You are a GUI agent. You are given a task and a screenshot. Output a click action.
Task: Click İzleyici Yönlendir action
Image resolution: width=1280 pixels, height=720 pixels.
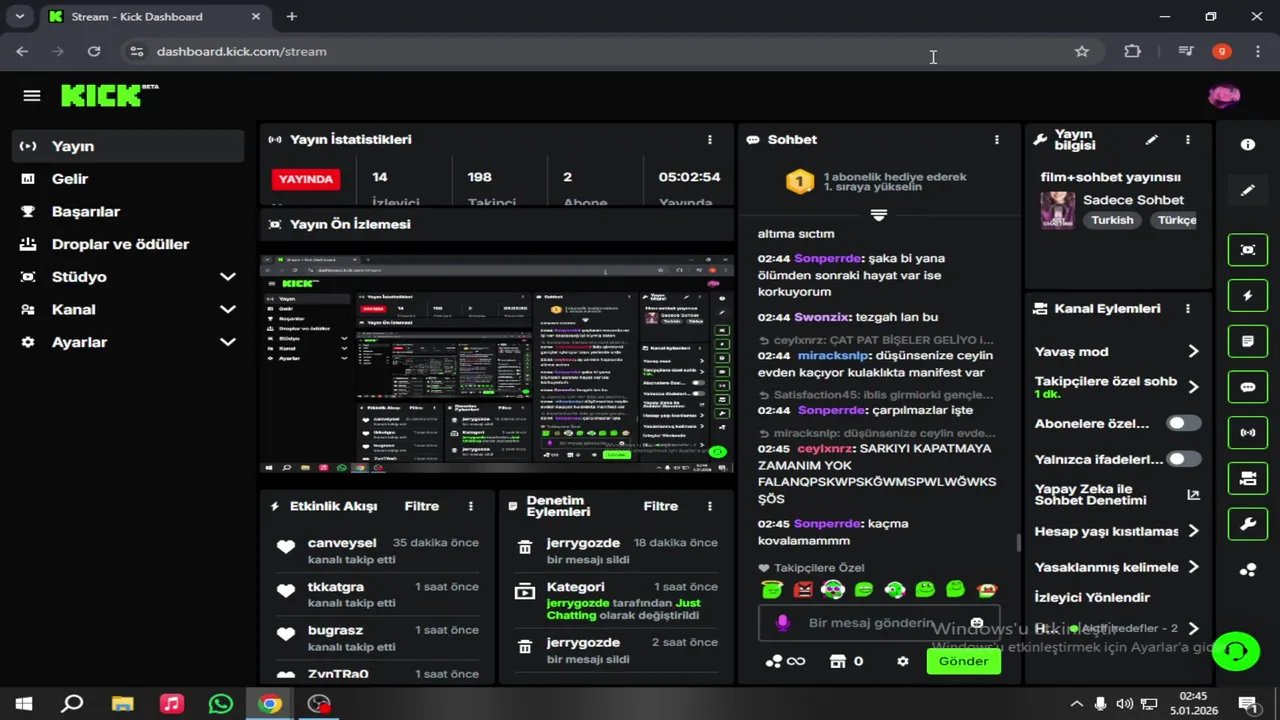click(1092, 598)
